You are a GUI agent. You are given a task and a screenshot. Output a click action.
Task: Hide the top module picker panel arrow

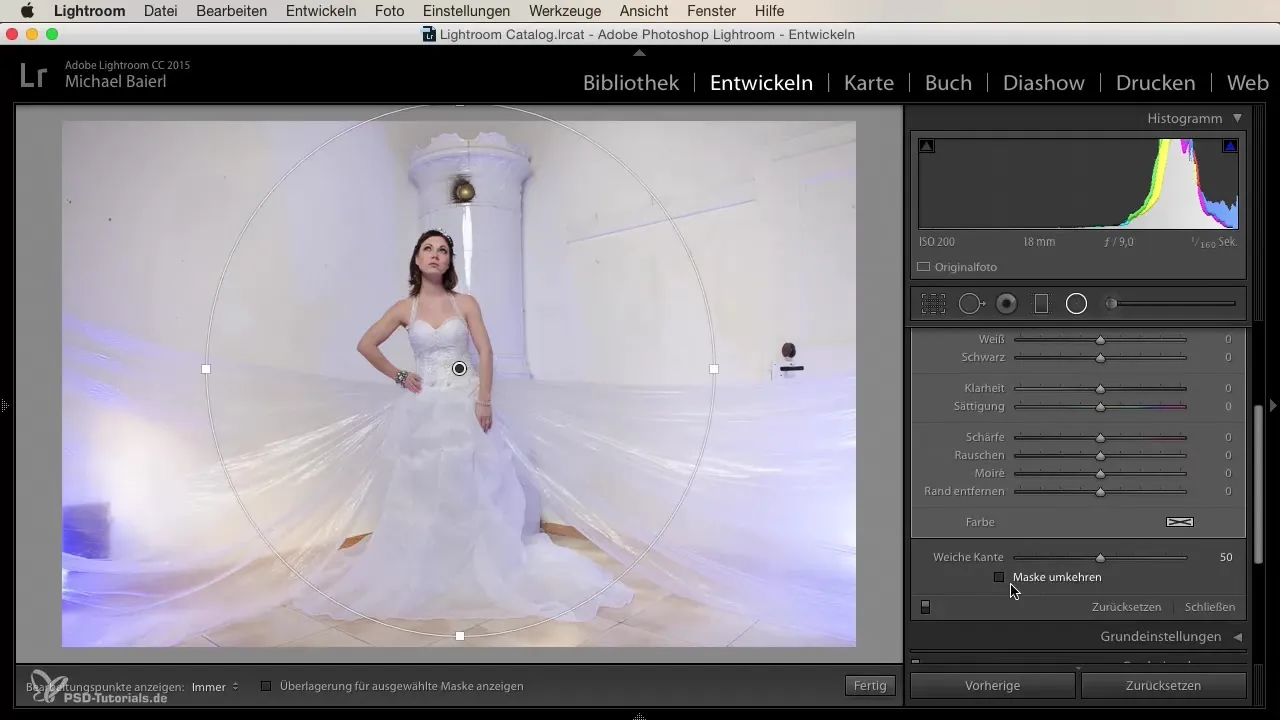(x=640, y=52)
